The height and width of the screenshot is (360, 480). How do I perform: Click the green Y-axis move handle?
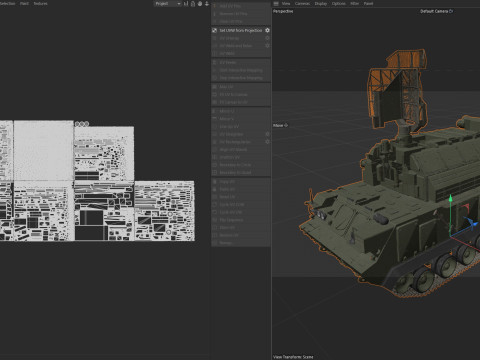(x=450, y=199)
